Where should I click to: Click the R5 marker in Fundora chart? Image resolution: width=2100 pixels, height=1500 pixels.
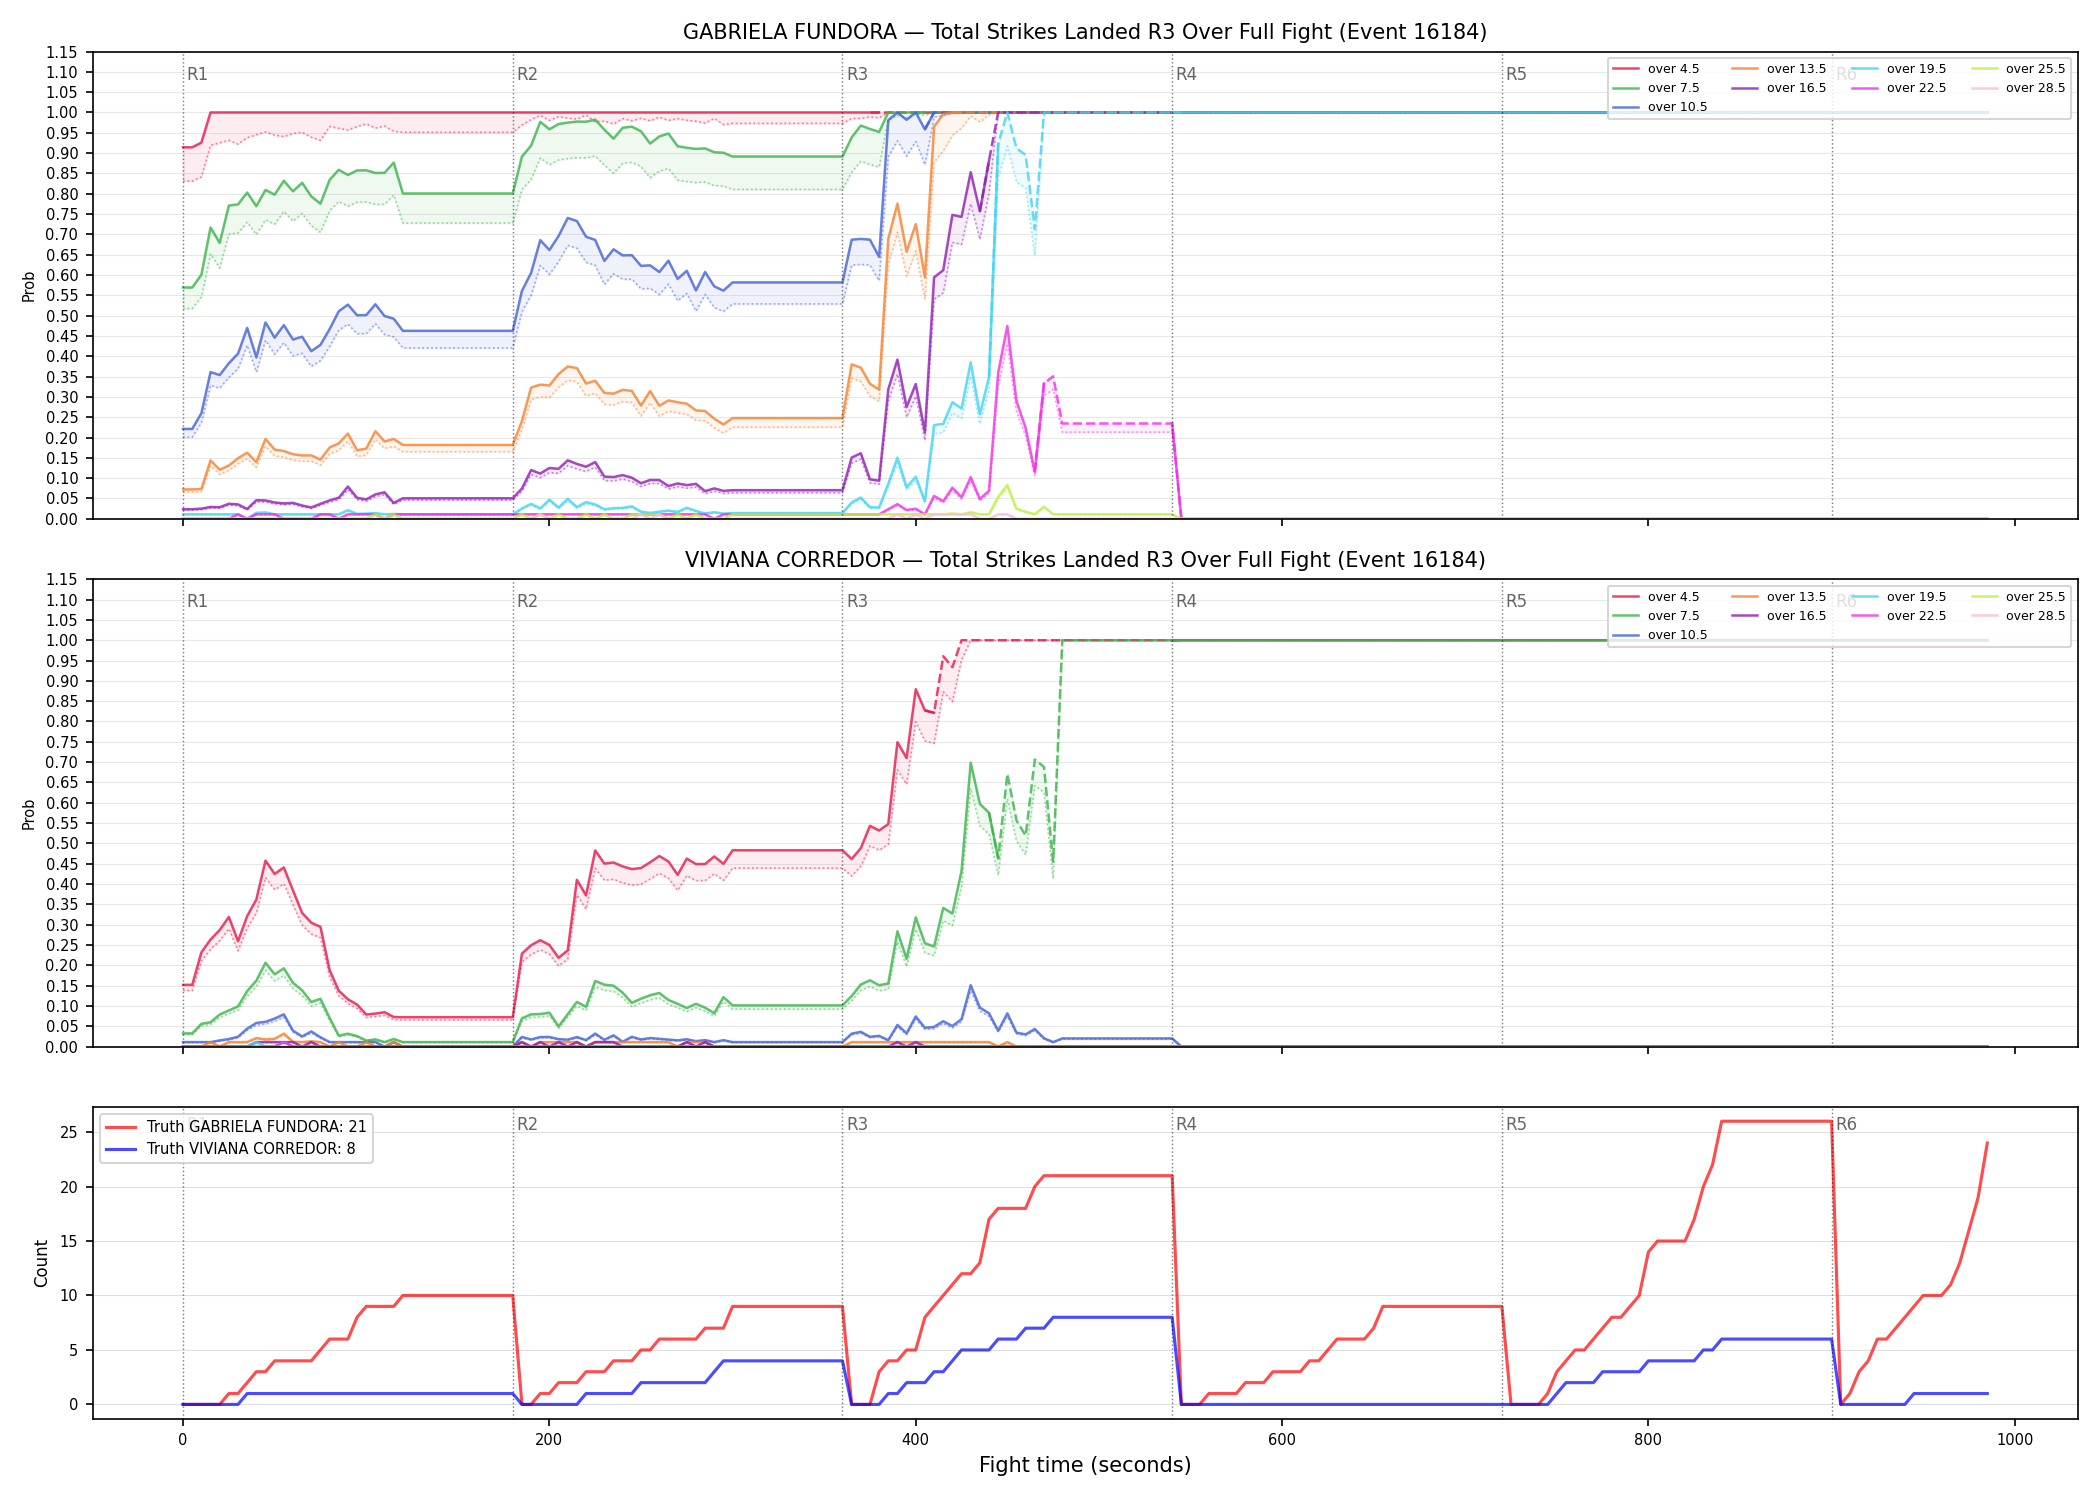click(x=1516, y=74)
